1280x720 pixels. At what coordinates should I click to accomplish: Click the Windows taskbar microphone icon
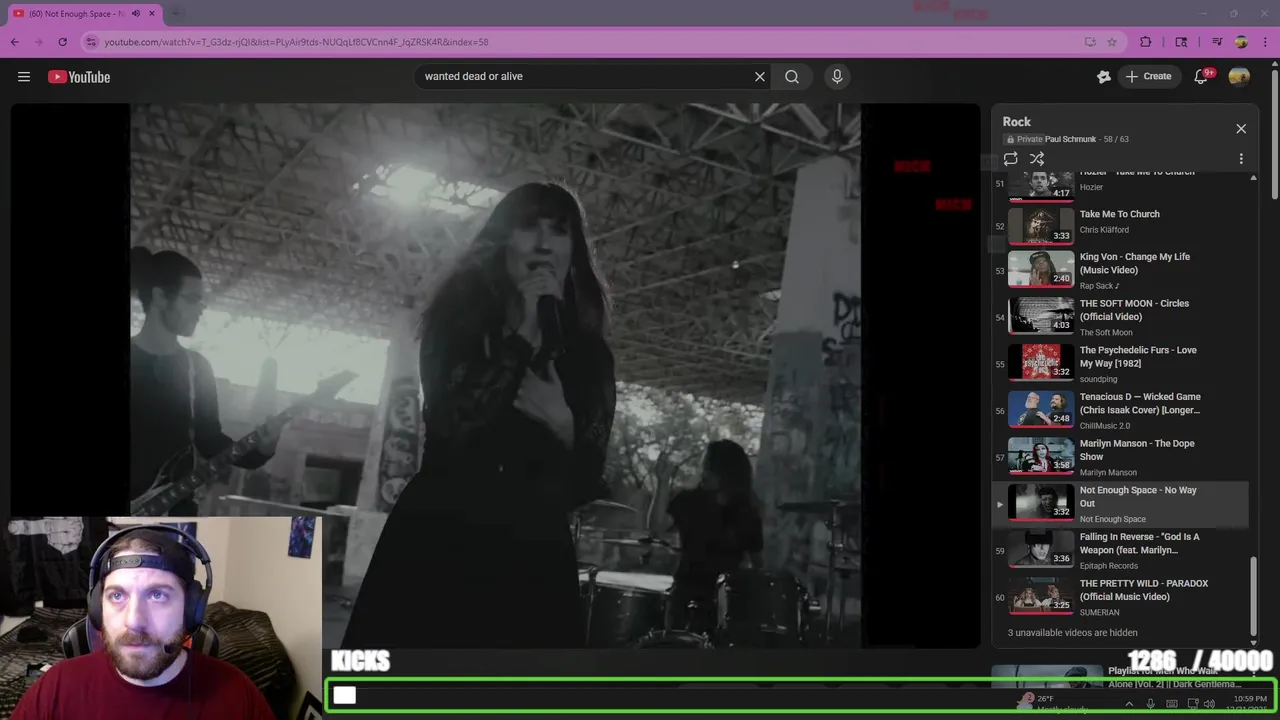1150,704
